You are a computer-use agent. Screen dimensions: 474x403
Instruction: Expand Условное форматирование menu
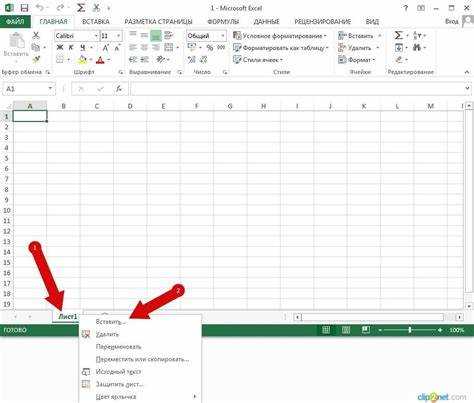pos(280,36)
